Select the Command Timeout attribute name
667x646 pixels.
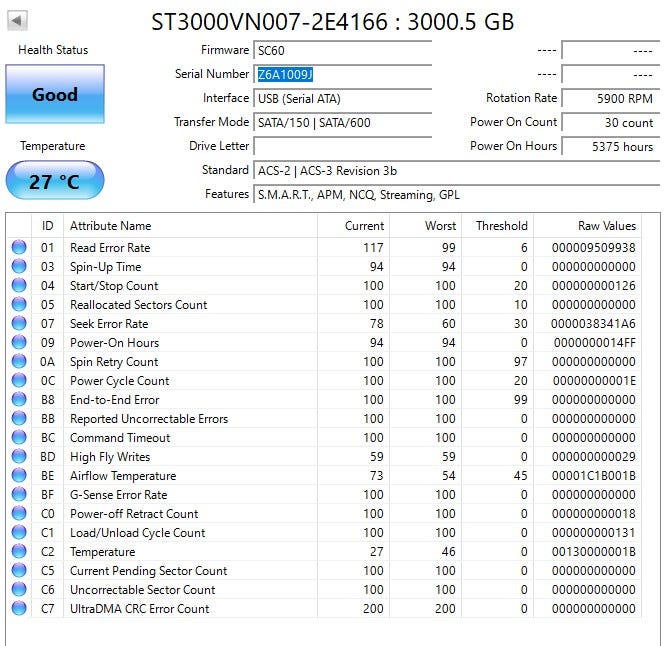(120, 438)
